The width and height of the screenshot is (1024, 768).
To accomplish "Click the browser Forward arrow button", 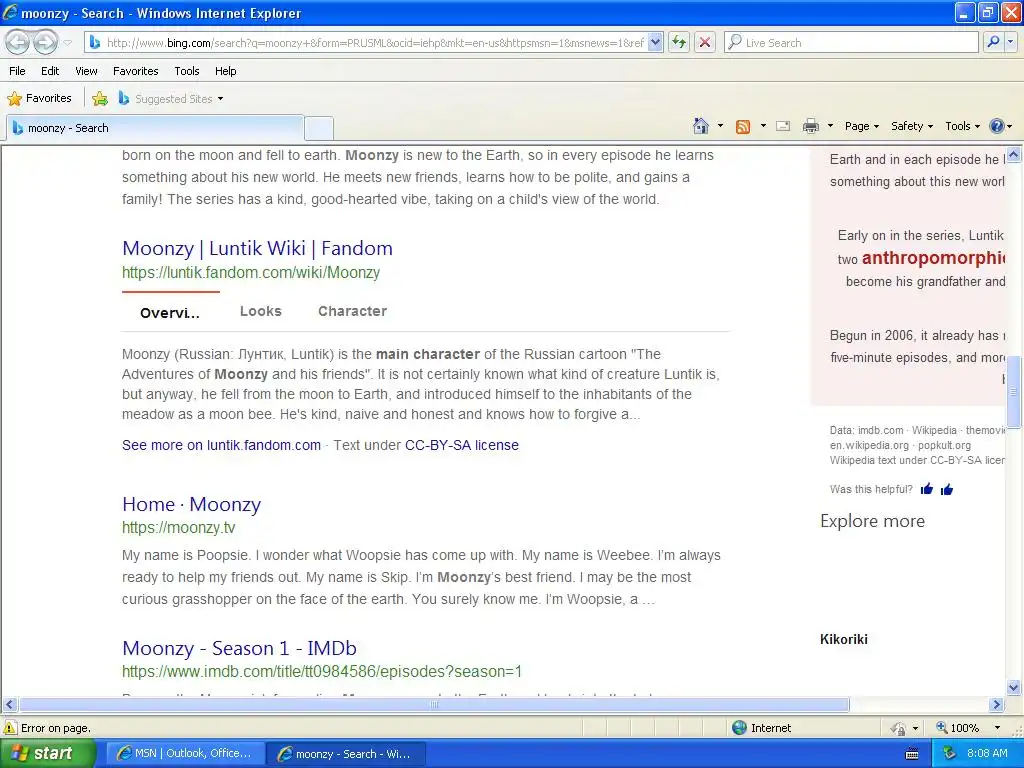I will pyautogui.click(x=45, y=42).
